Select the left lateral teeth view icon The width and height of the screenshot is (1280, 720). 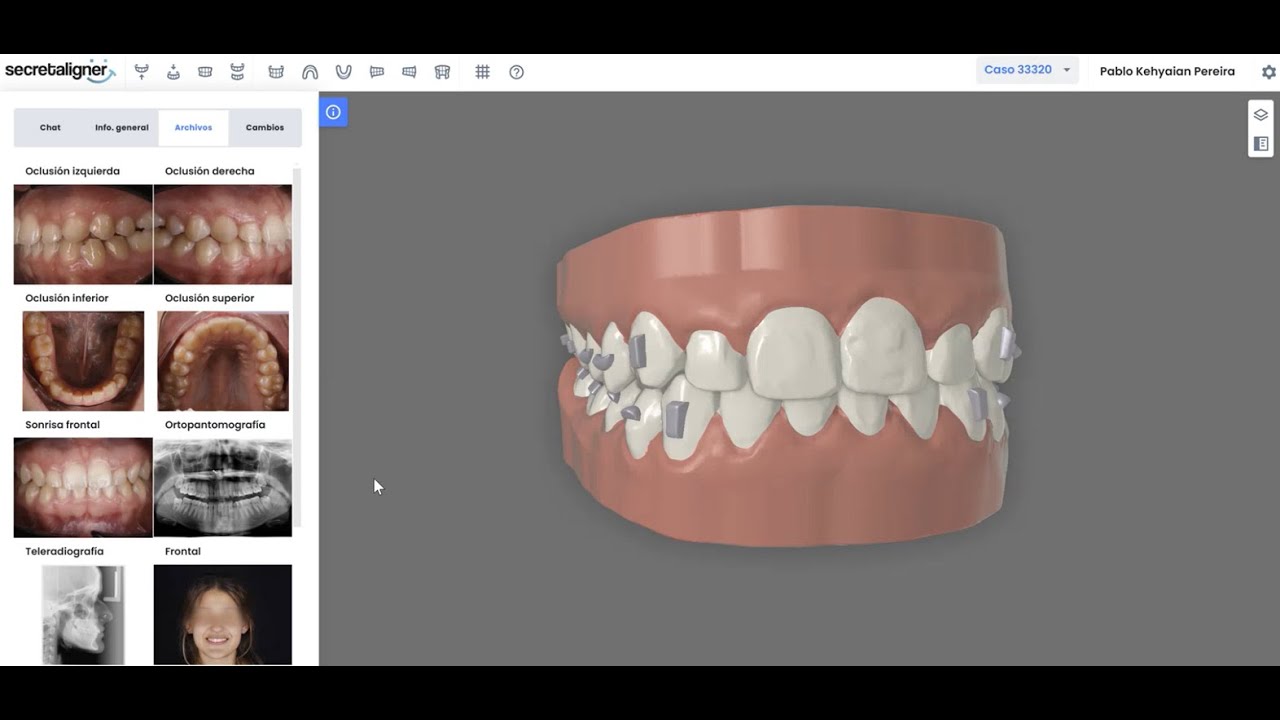click(x=377, y=71)
